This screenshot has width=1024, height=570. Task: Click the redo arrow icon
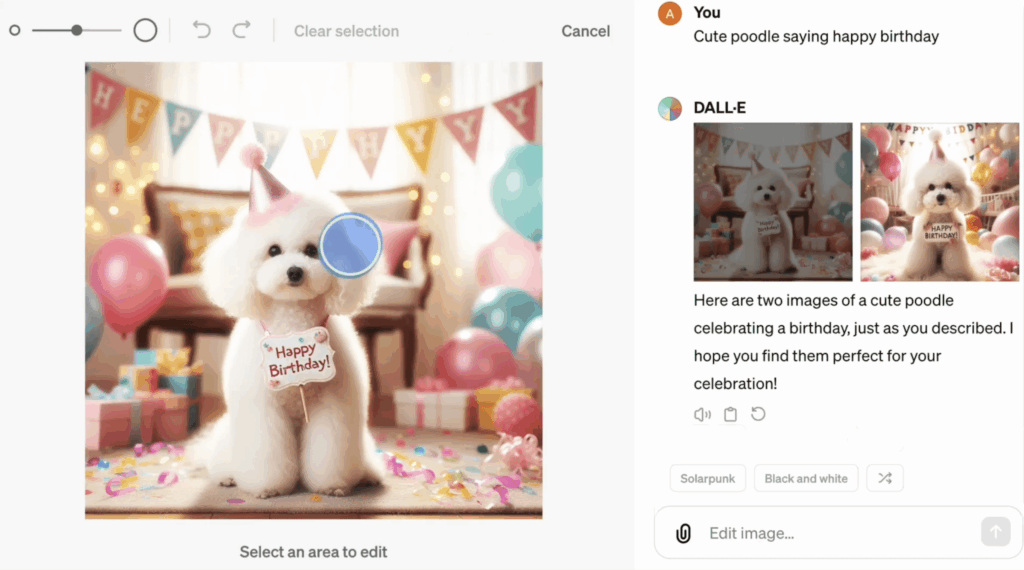(242, 30)
